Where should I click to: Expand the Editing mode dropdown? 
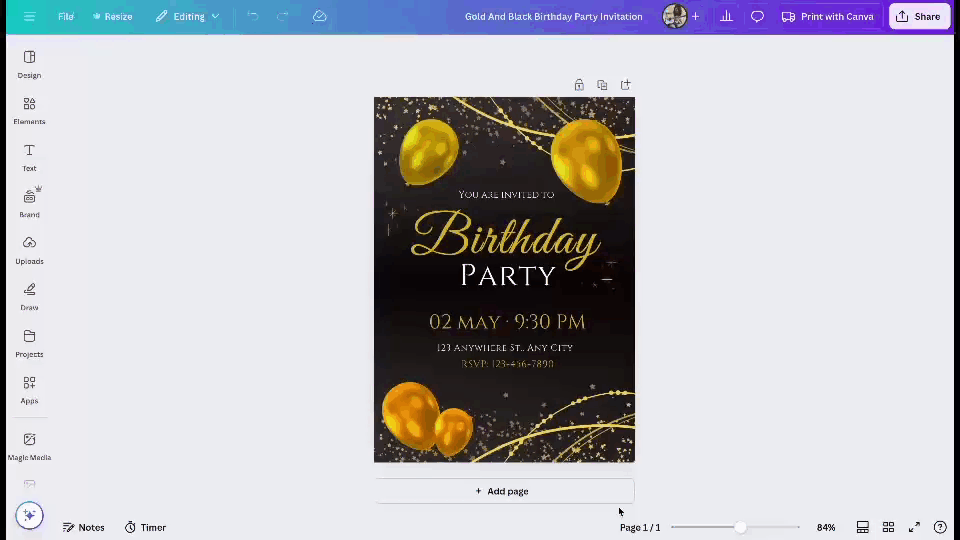point(187,17)
